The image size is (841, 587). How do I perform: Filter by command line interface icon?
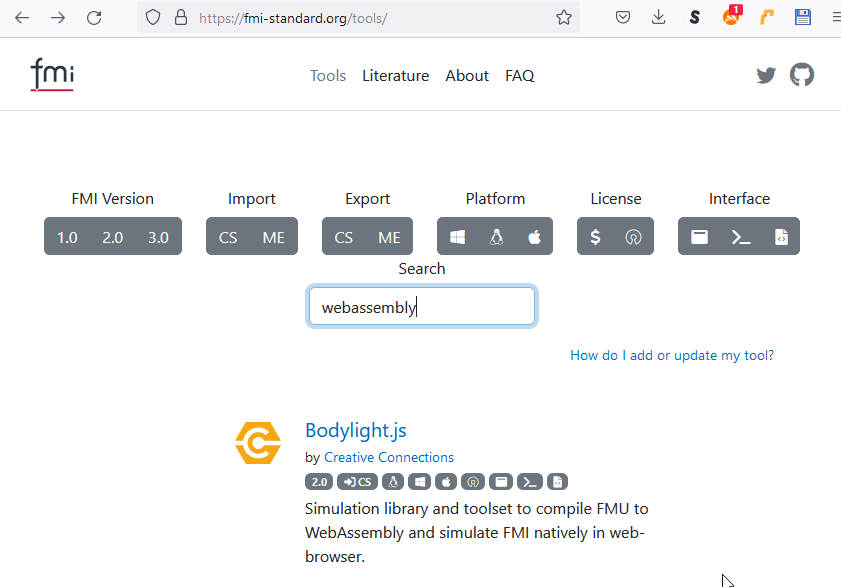pos(740,237)
